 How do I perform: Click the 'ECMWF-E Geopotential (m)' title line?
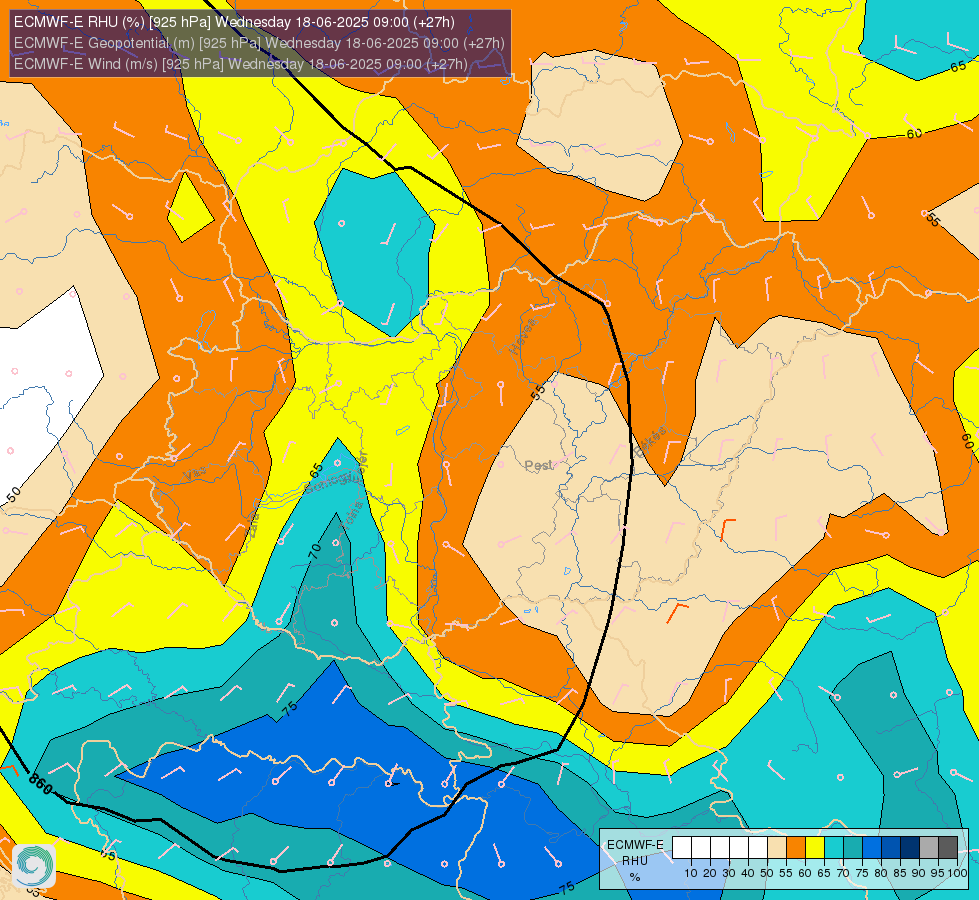click(259, 43)
